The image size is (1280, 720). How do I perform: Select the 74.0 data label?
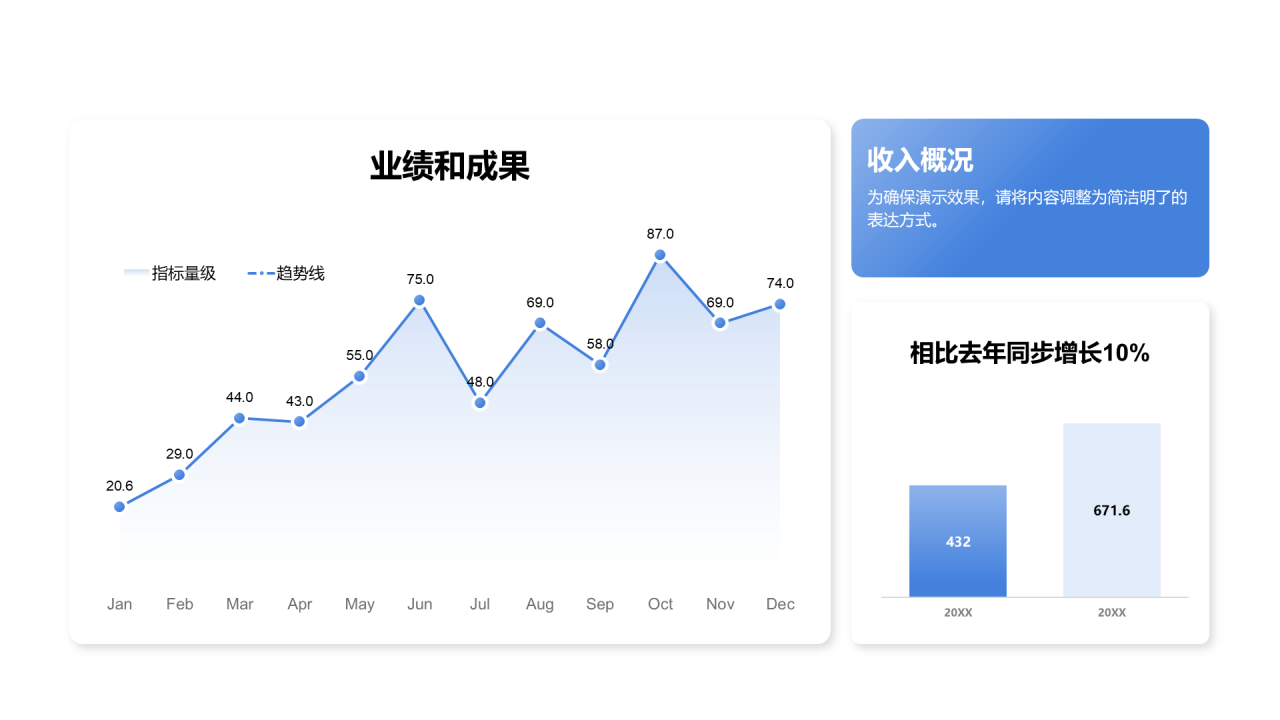[780, 283]
